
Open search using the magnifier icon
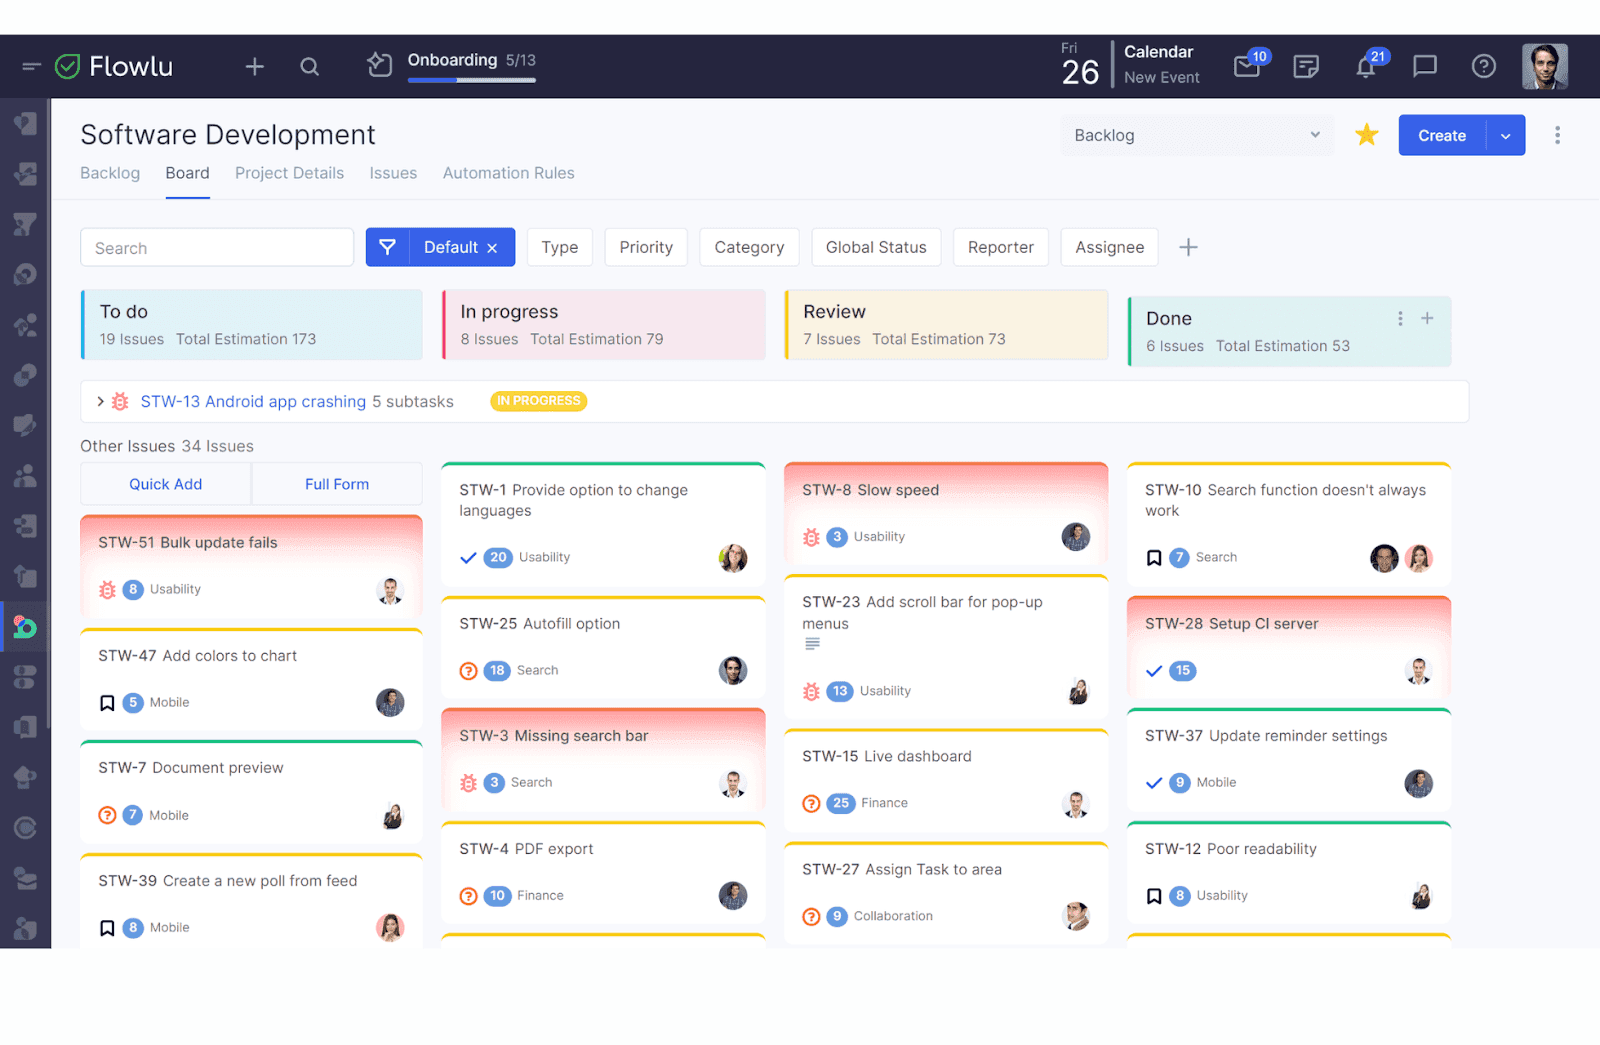point(309,66)
